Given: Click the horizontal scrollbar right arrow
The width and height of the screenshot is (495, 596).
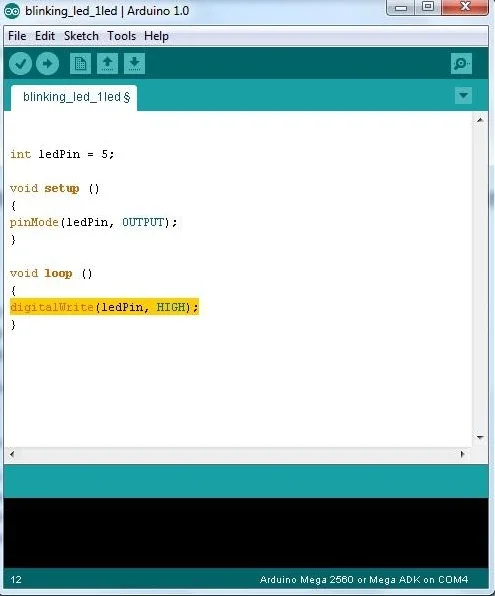Looking at the screenshot, I should click(x=462, y=454).
